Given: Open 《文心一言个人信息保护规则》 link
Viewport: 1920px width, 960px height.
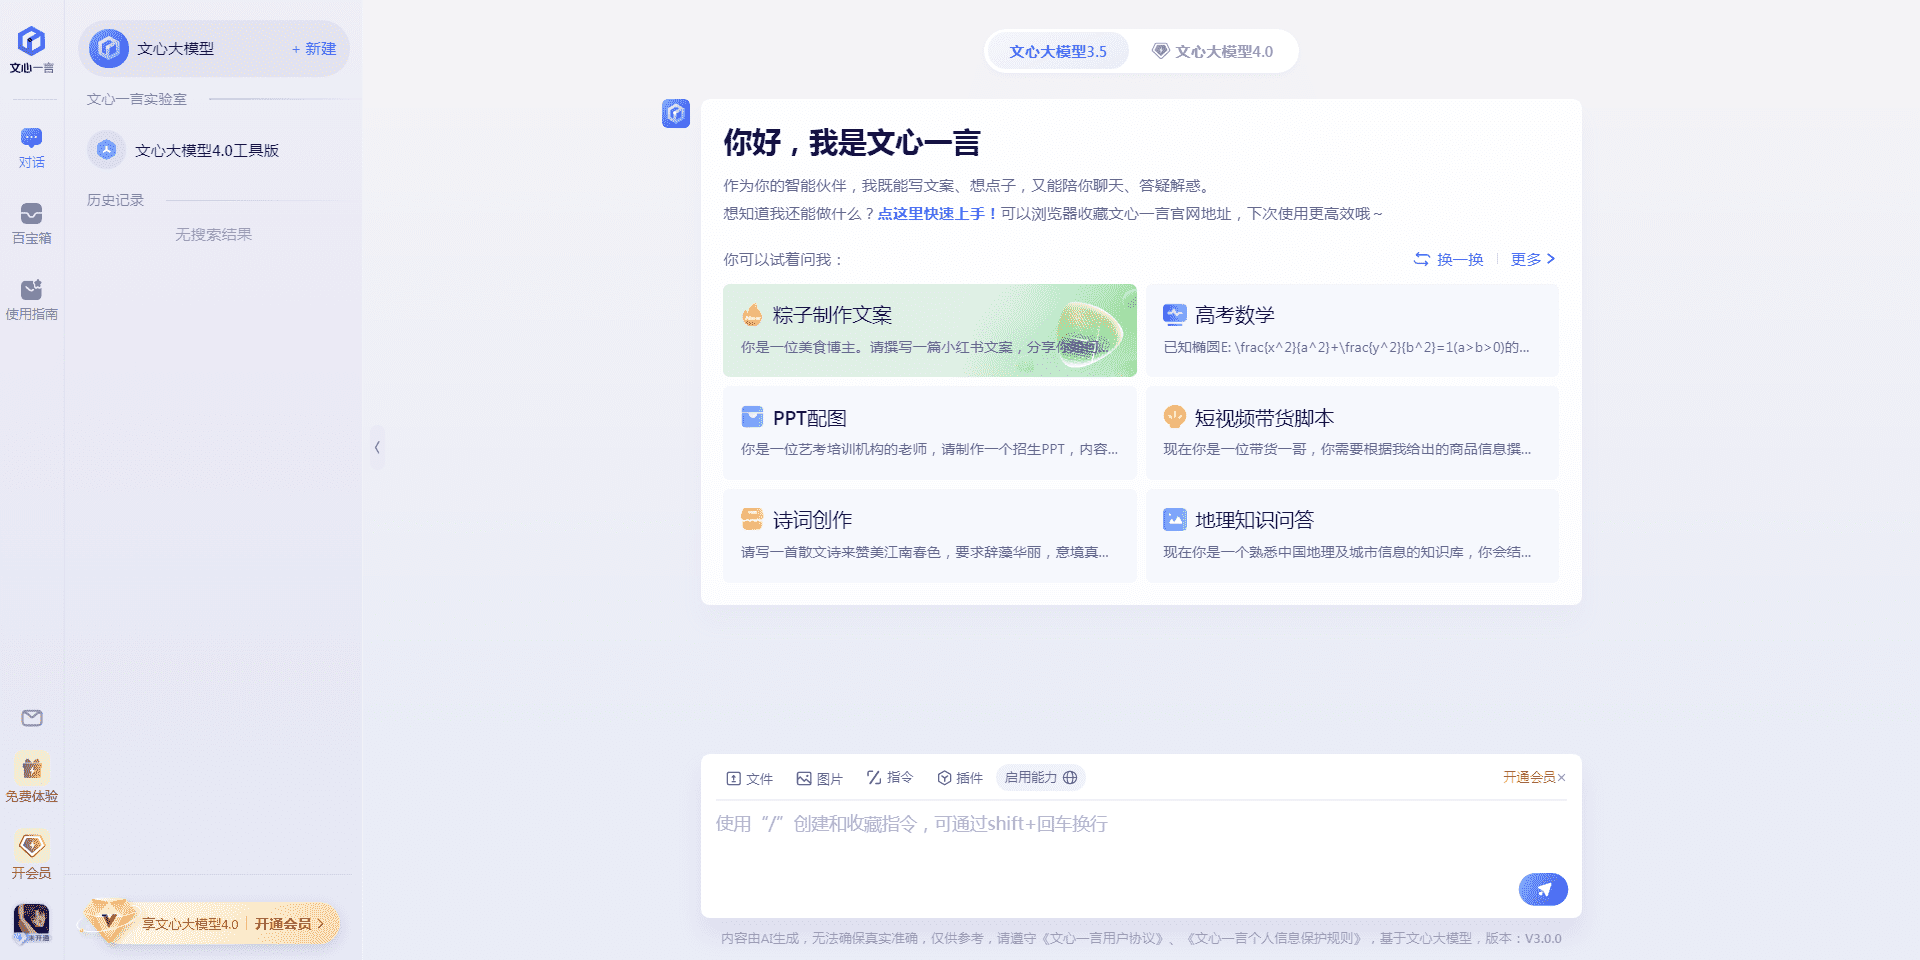Looking at the screenshot, I should (1275, 938).
